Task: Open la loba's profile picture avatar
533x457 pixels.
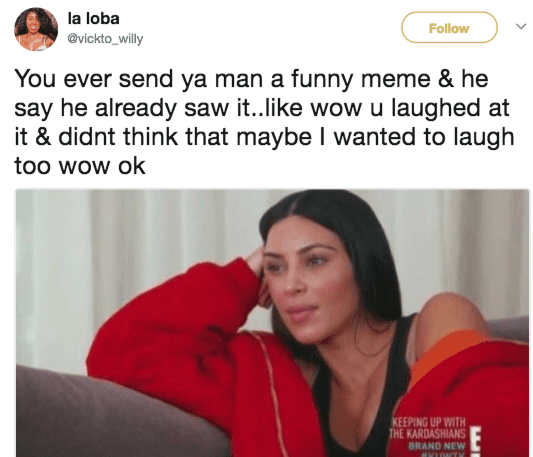Action: pos(36,29)
